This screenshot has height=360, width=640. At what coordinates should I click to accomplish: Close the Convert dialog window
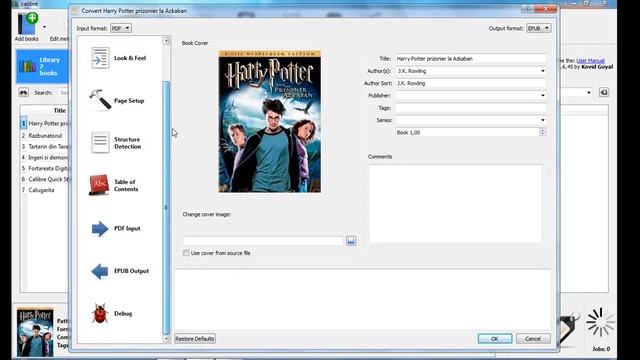tap(546, 9)
